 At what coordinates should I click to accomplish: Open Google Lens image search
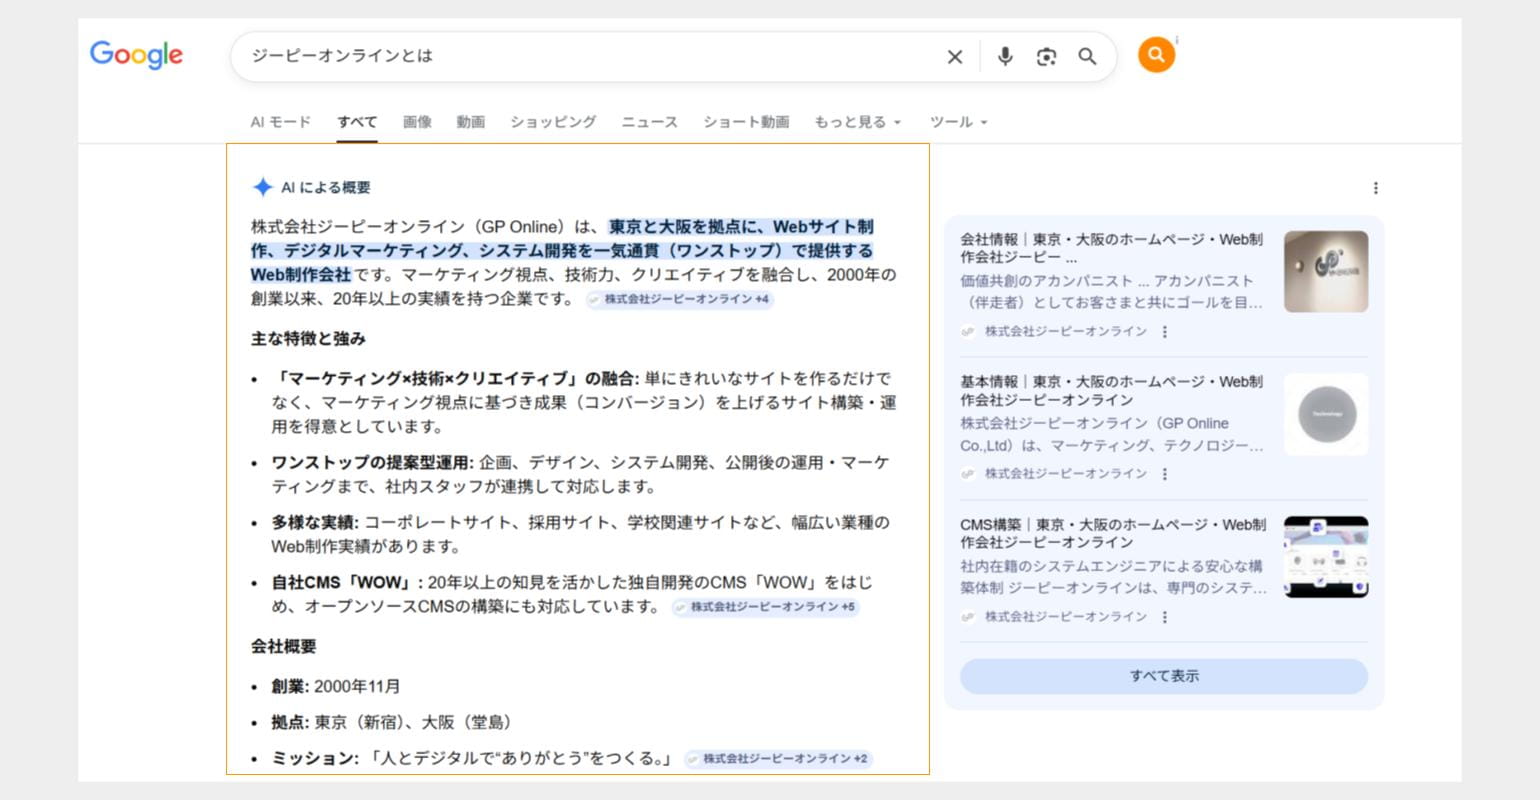point(1046,57)
